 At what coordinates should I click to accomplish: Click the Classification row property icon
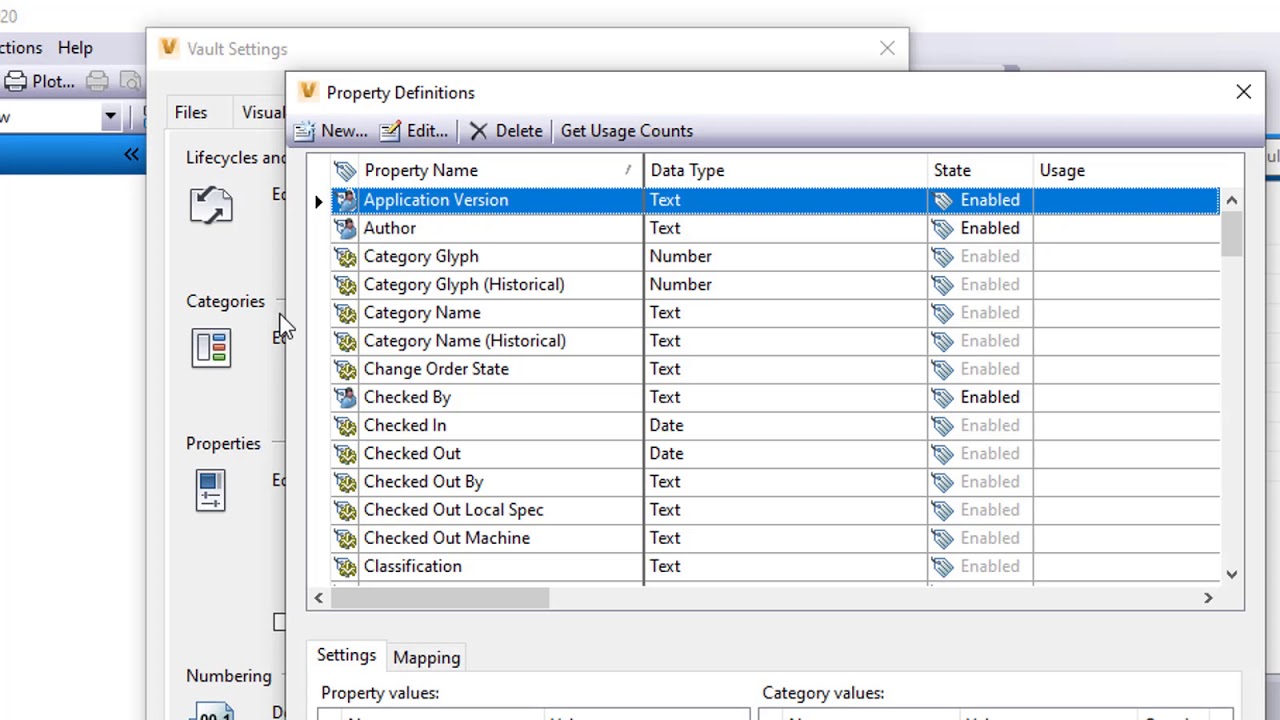point(345,566)
